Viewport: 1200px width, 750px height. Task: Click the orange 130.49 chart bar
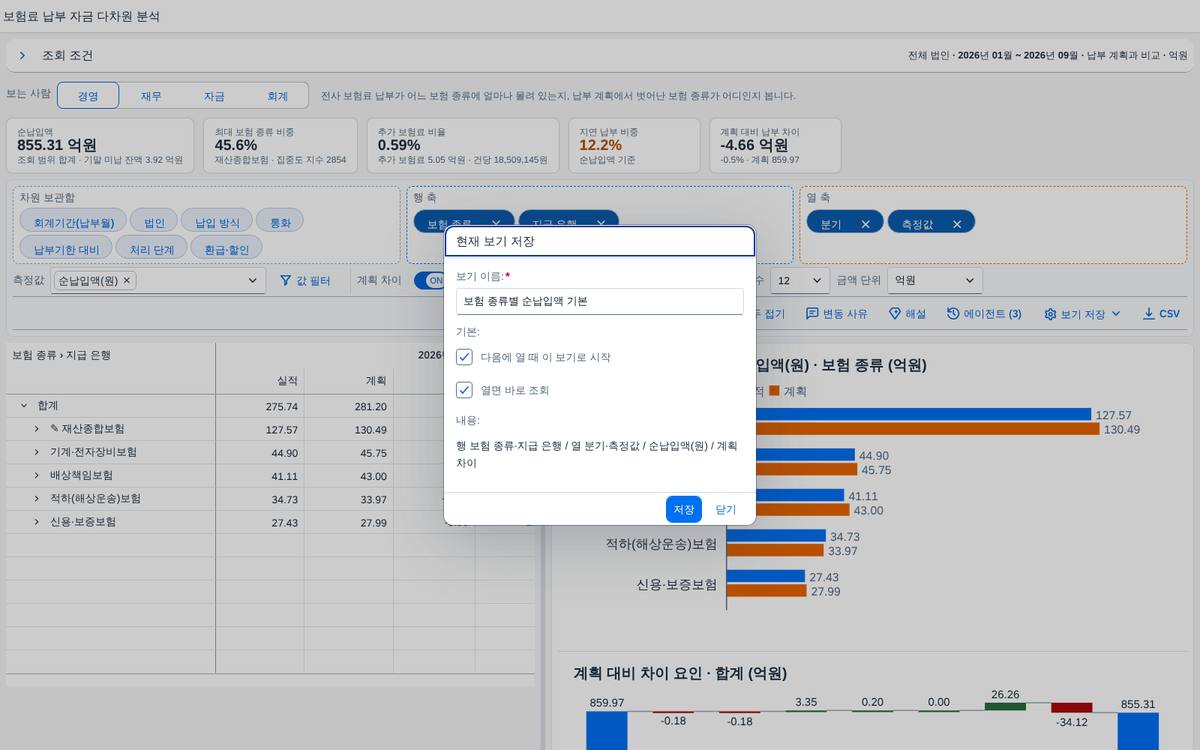click(913, 429)
